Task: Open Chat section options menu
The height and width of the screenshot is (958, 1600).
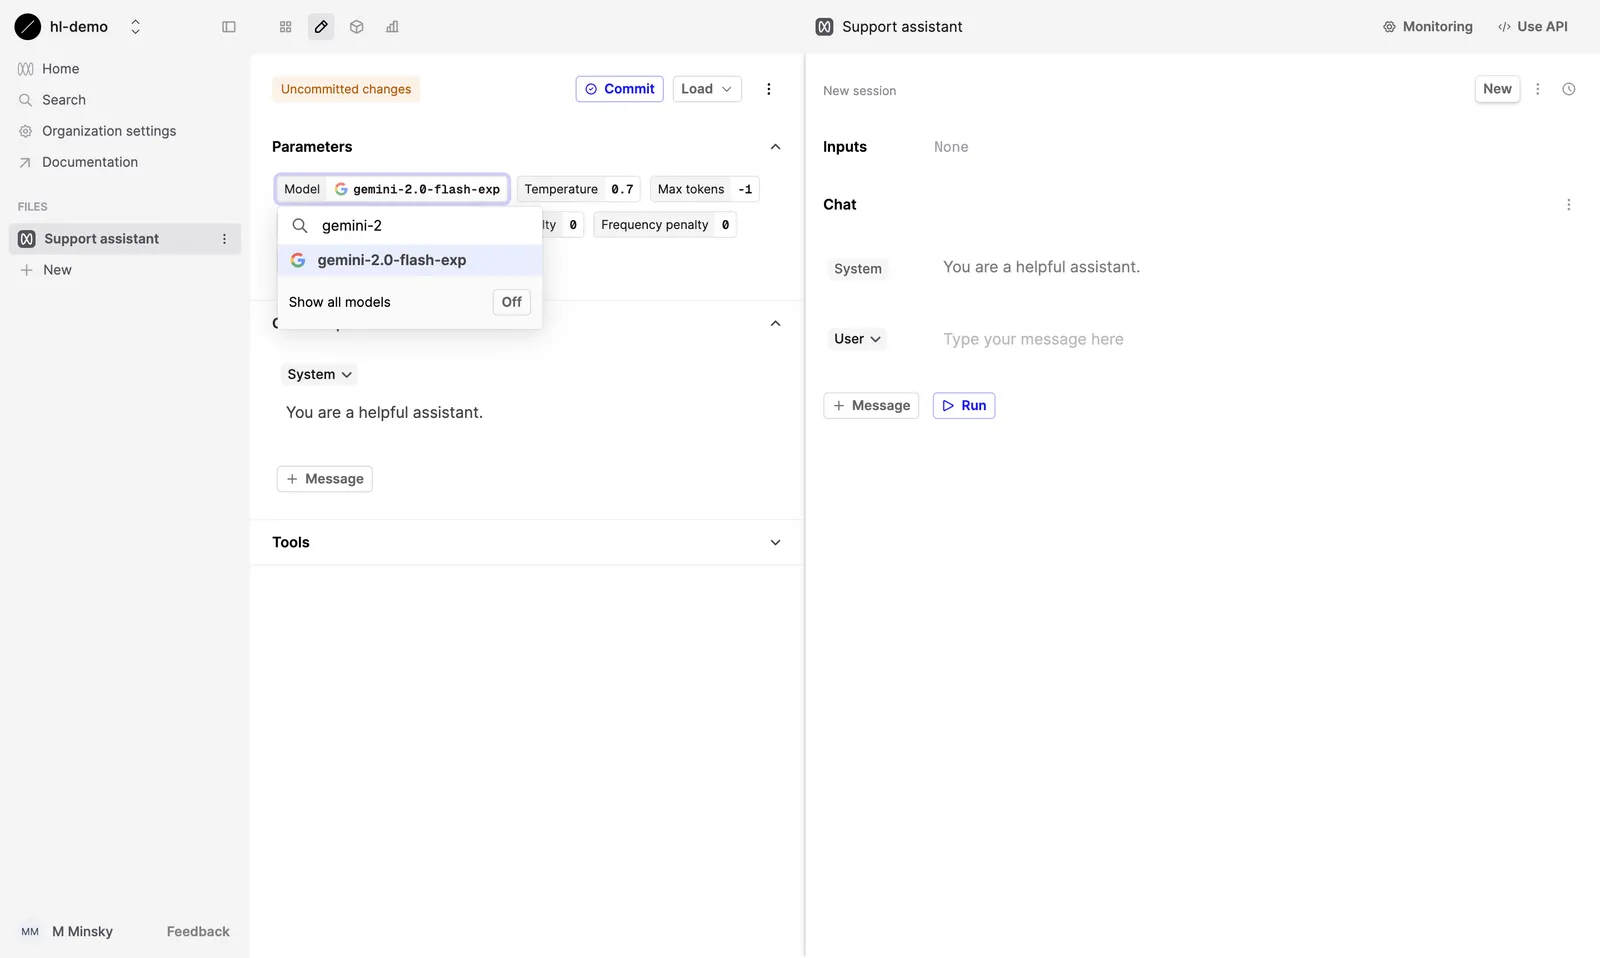Action: pyautogui.click(x=1568, y=205)
